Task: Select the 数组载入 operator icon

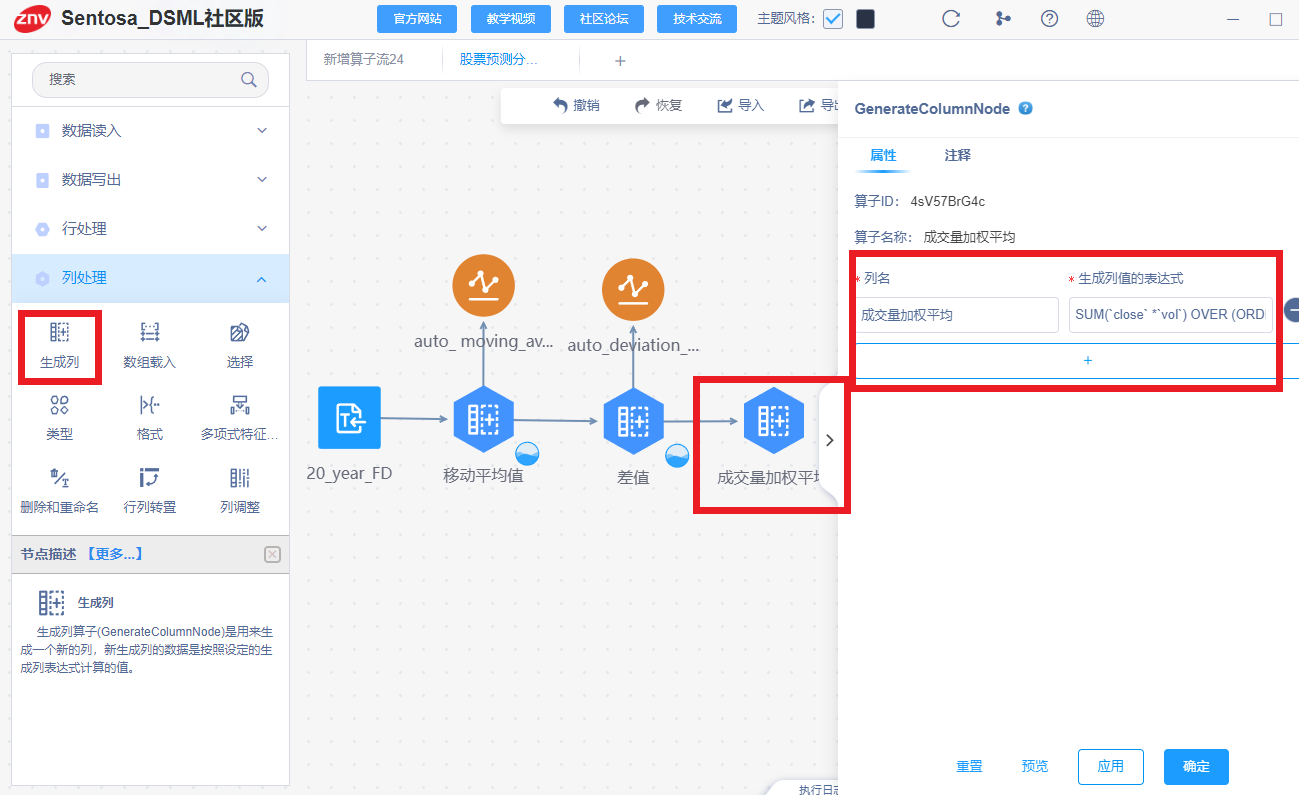Action: tap(150, 333)
